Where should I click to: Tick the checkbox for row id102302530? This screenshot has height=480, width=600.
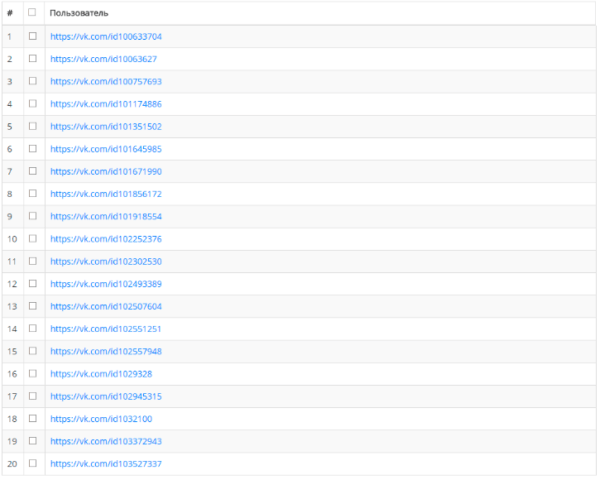(x=33, y=261)
